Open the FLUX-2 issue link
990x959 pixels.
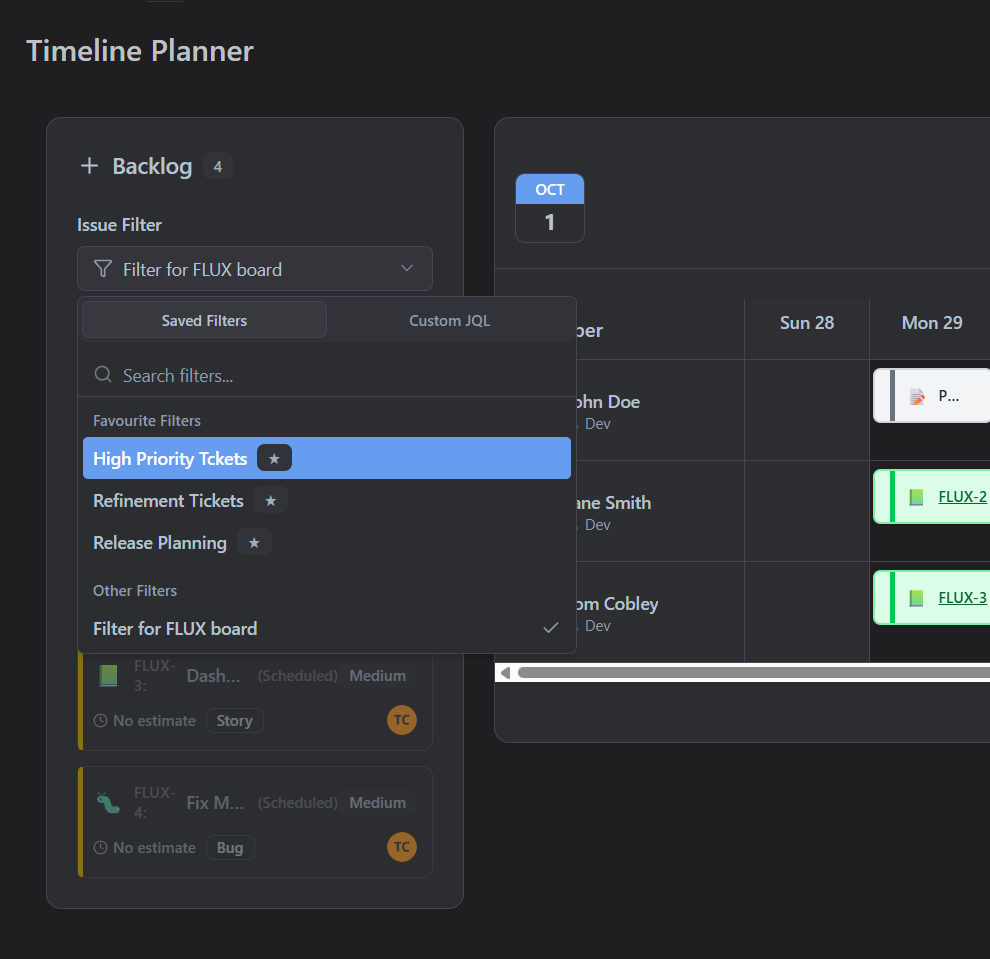pos(962,496)
